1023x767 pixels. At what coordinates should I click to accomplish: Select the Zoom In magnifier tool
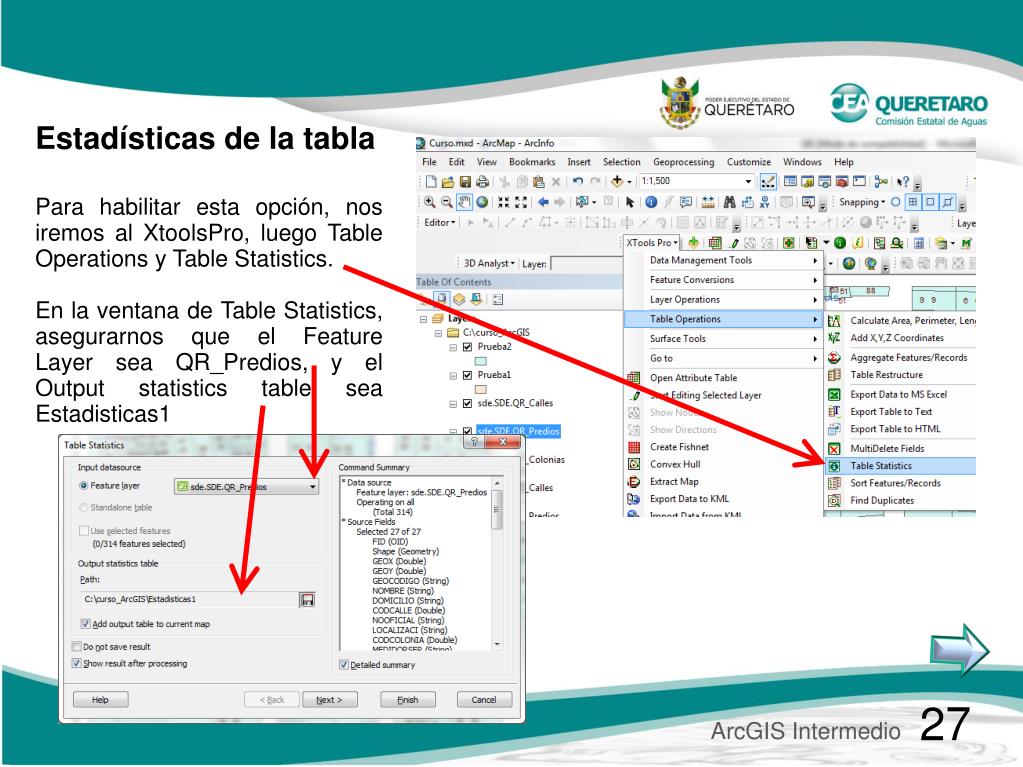(x=429, y=202)
